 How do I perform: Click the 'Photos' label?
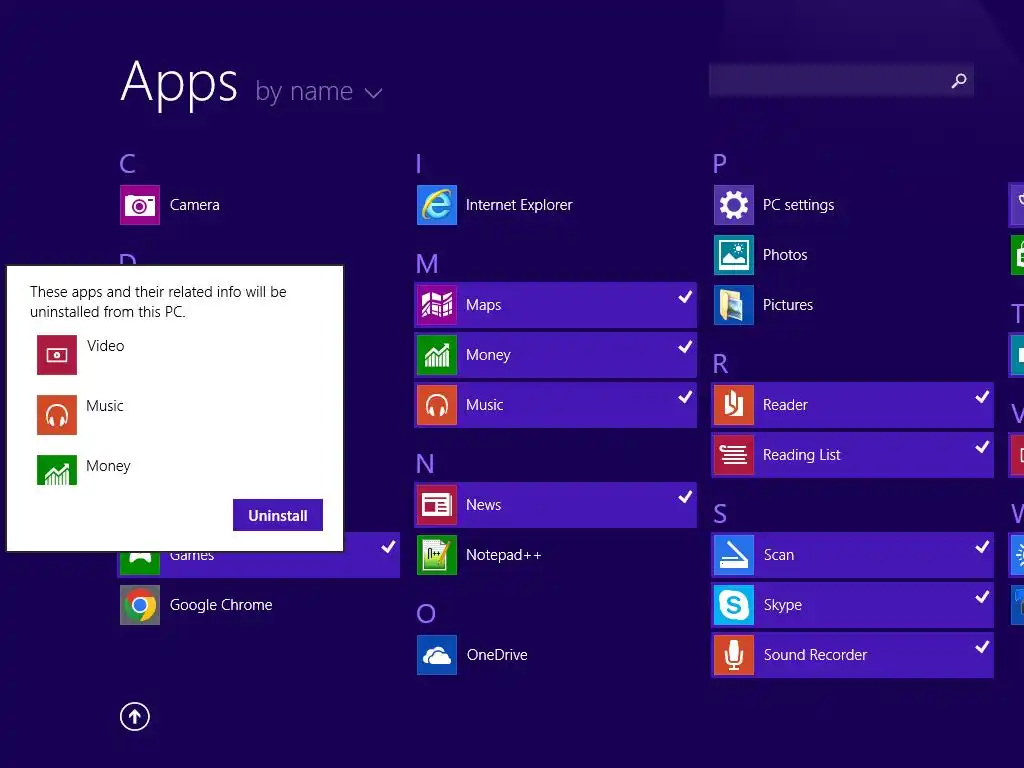click(785, 255)
